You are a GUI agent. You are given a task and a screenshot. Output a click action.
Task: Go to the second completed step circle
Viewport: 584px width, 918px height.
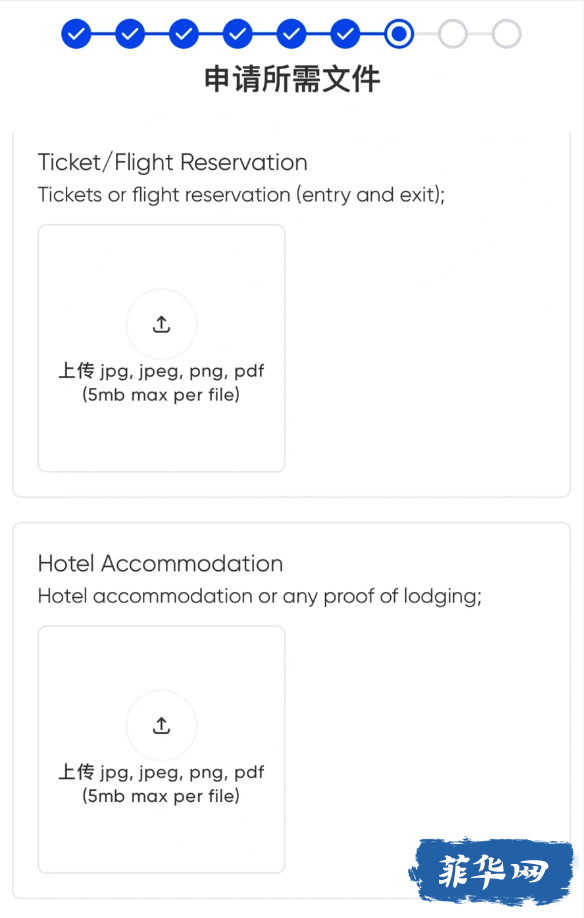pos(130,34)
